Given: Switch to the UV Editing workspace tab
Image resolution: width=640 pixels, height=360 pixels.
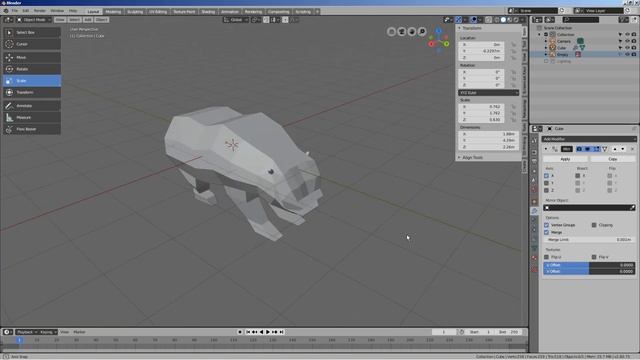Looking at the screenshot, I should pos(158,12).
